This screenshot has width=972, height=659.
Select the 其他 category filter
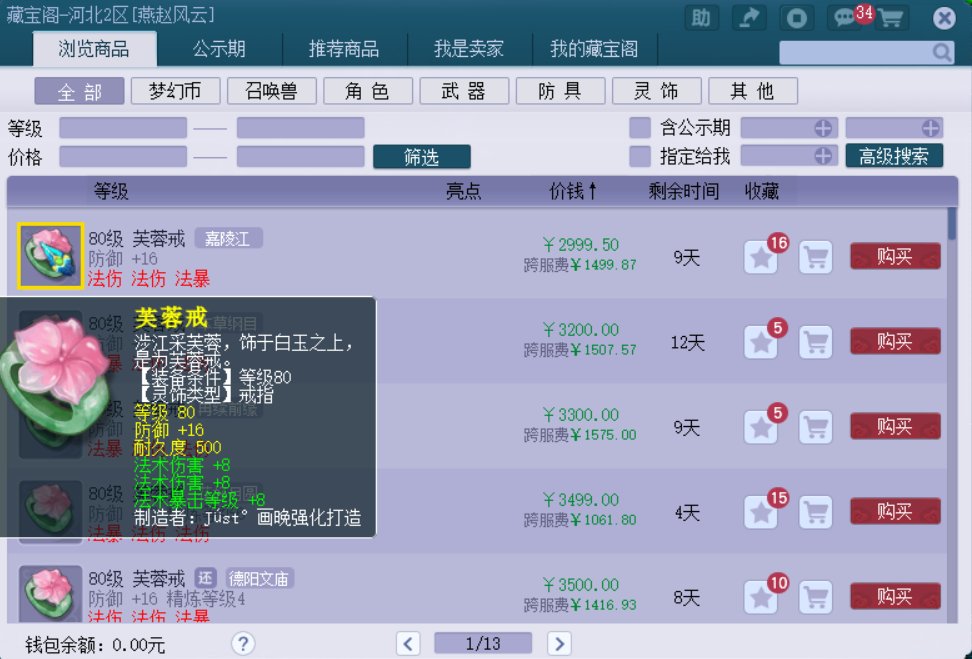point(753,91)
